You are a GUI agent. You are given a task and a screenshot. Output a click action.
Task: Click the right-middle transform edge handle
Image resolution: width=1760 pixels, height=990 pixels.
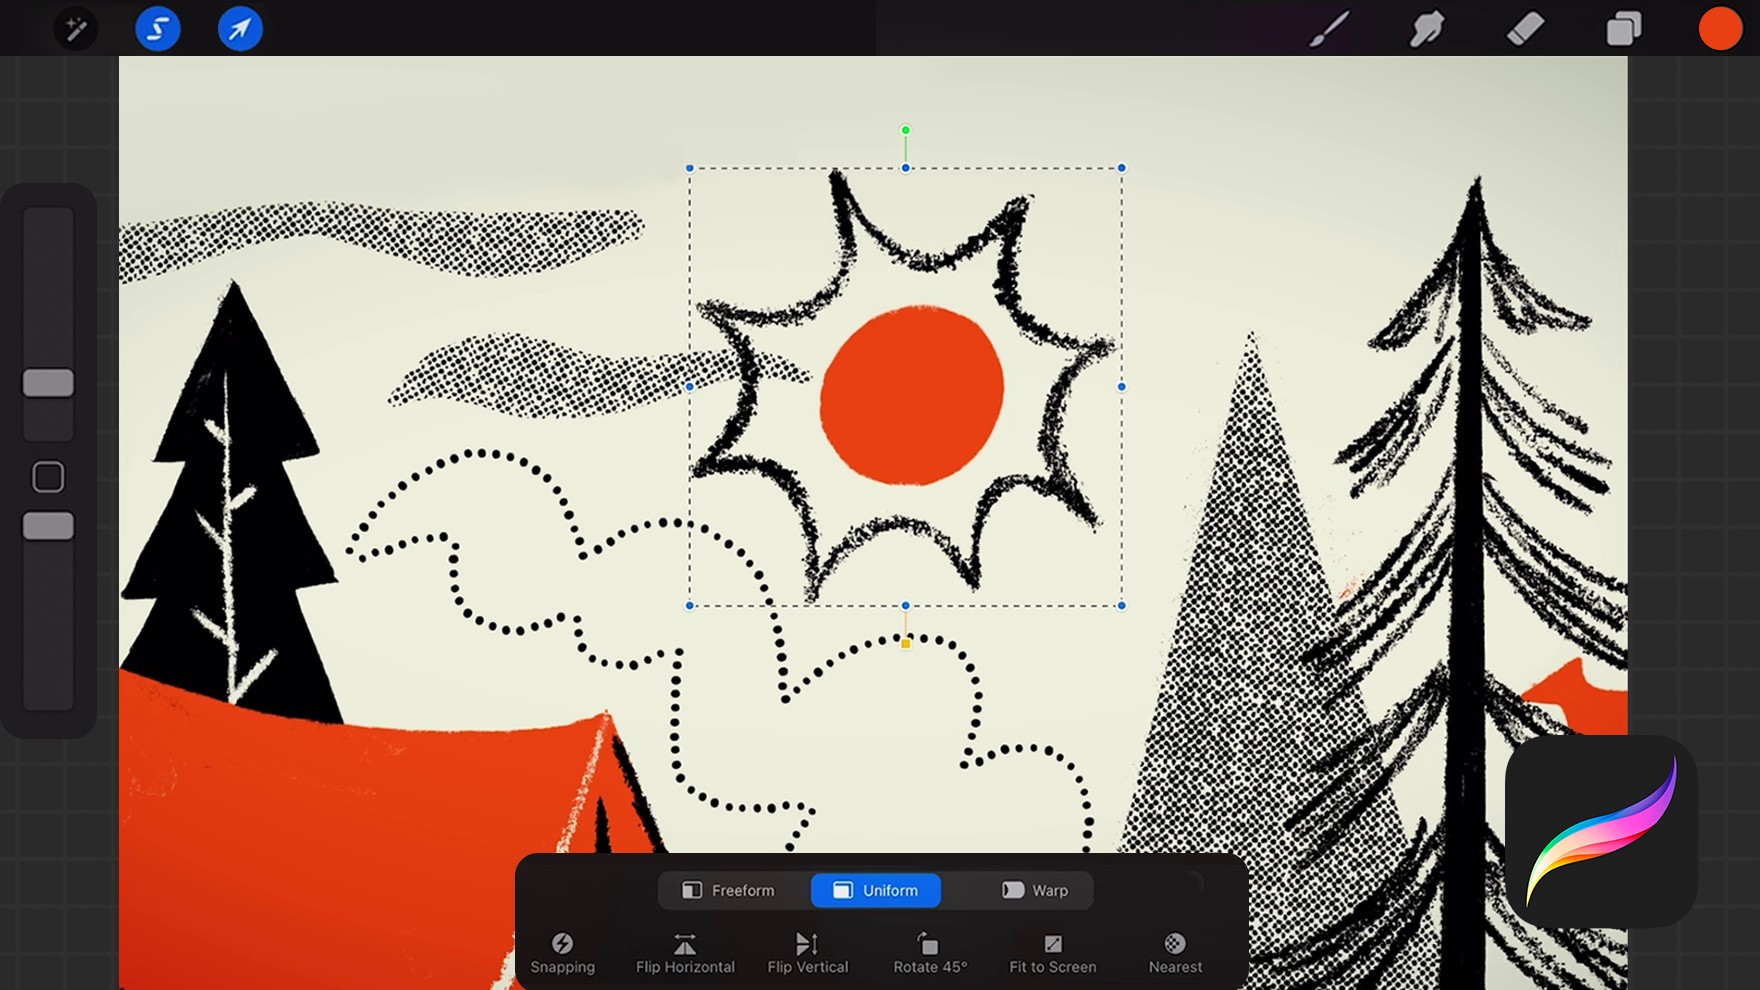tap(1122, 387)
